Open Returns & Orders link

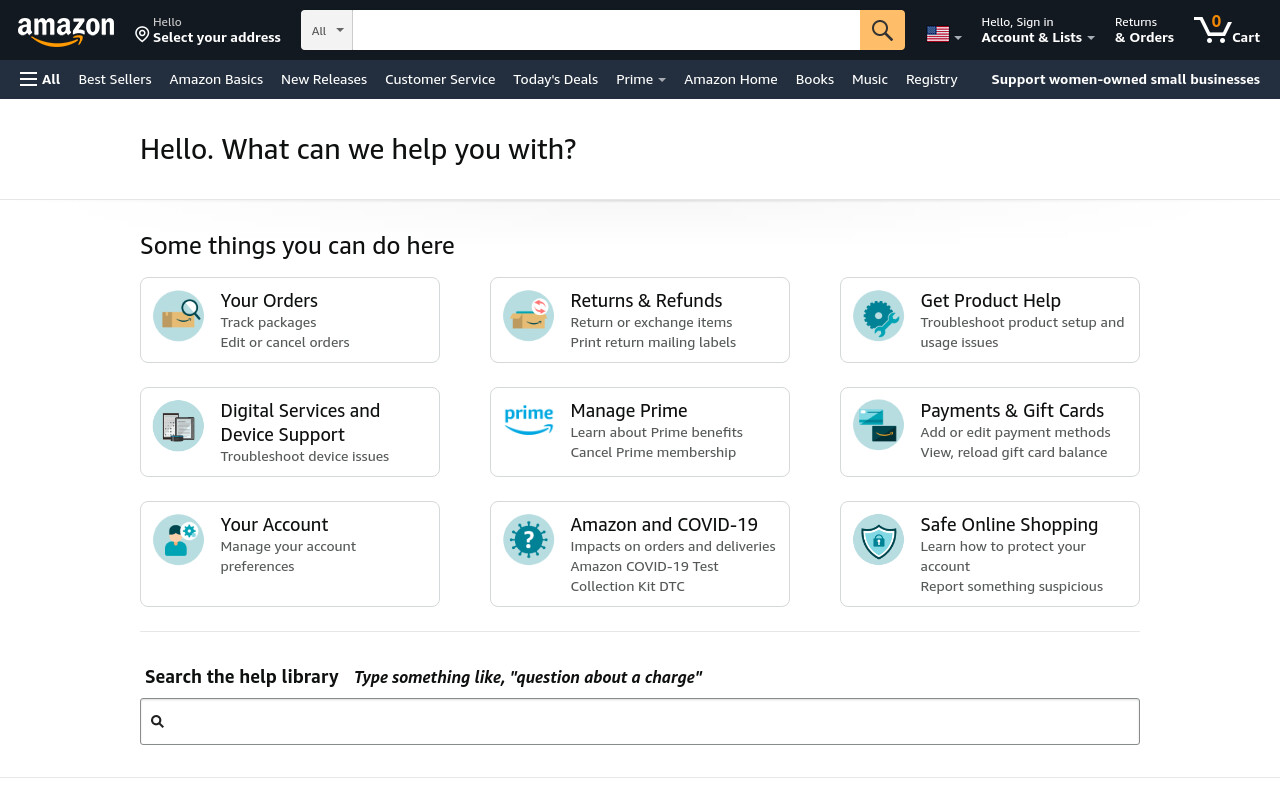(x=1144, y=30)
